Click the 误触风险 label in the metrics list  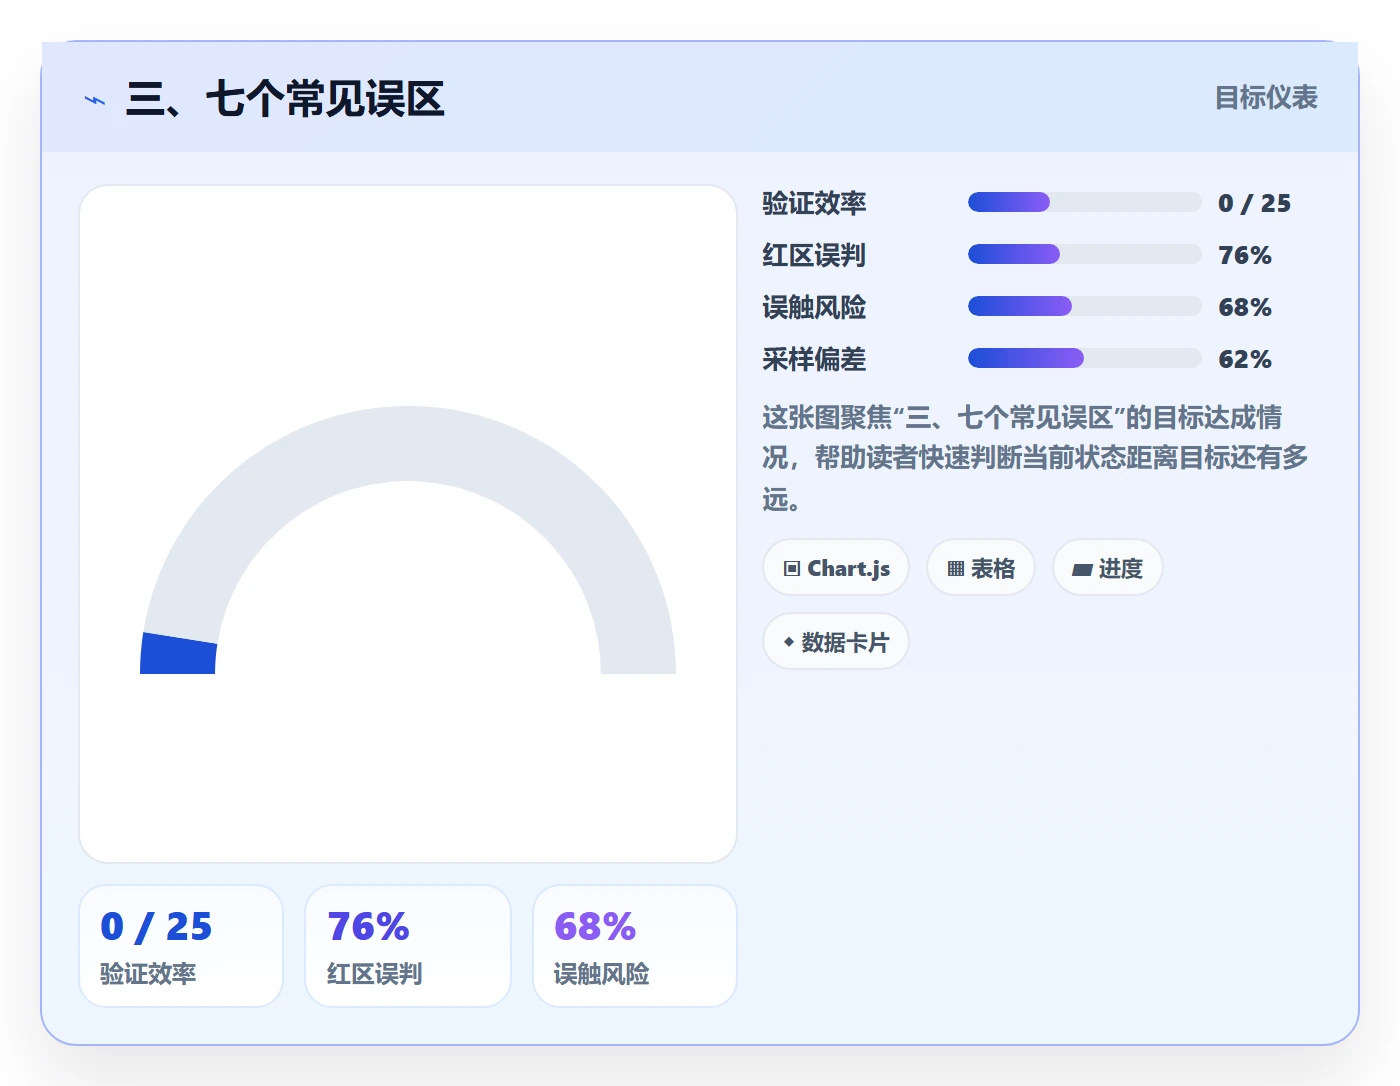[x=814, y=307]
